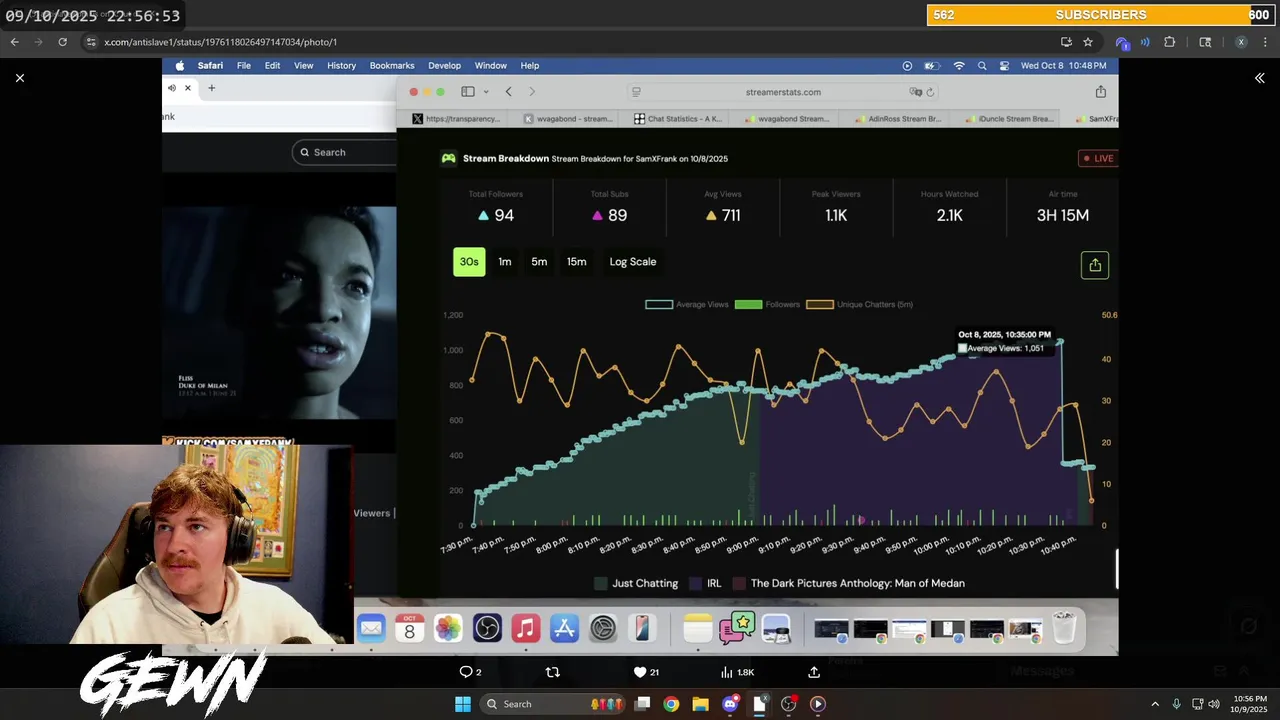Toggle Followers series in legend
This screenshot has width=1280, height=720.
(x=767, y=304)
